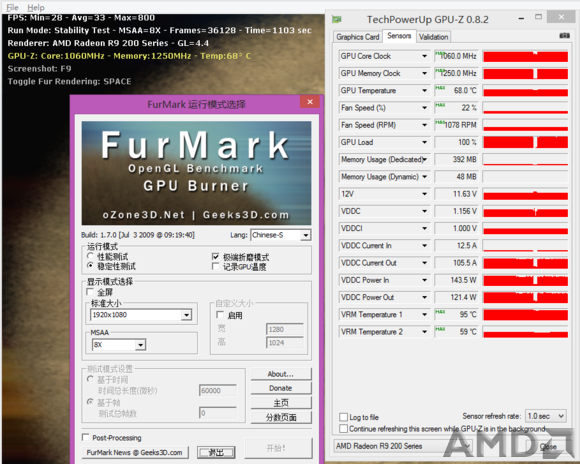Expand GPU Memory Clock sensor dropdown
580x464 pixels.
[425, 73]
